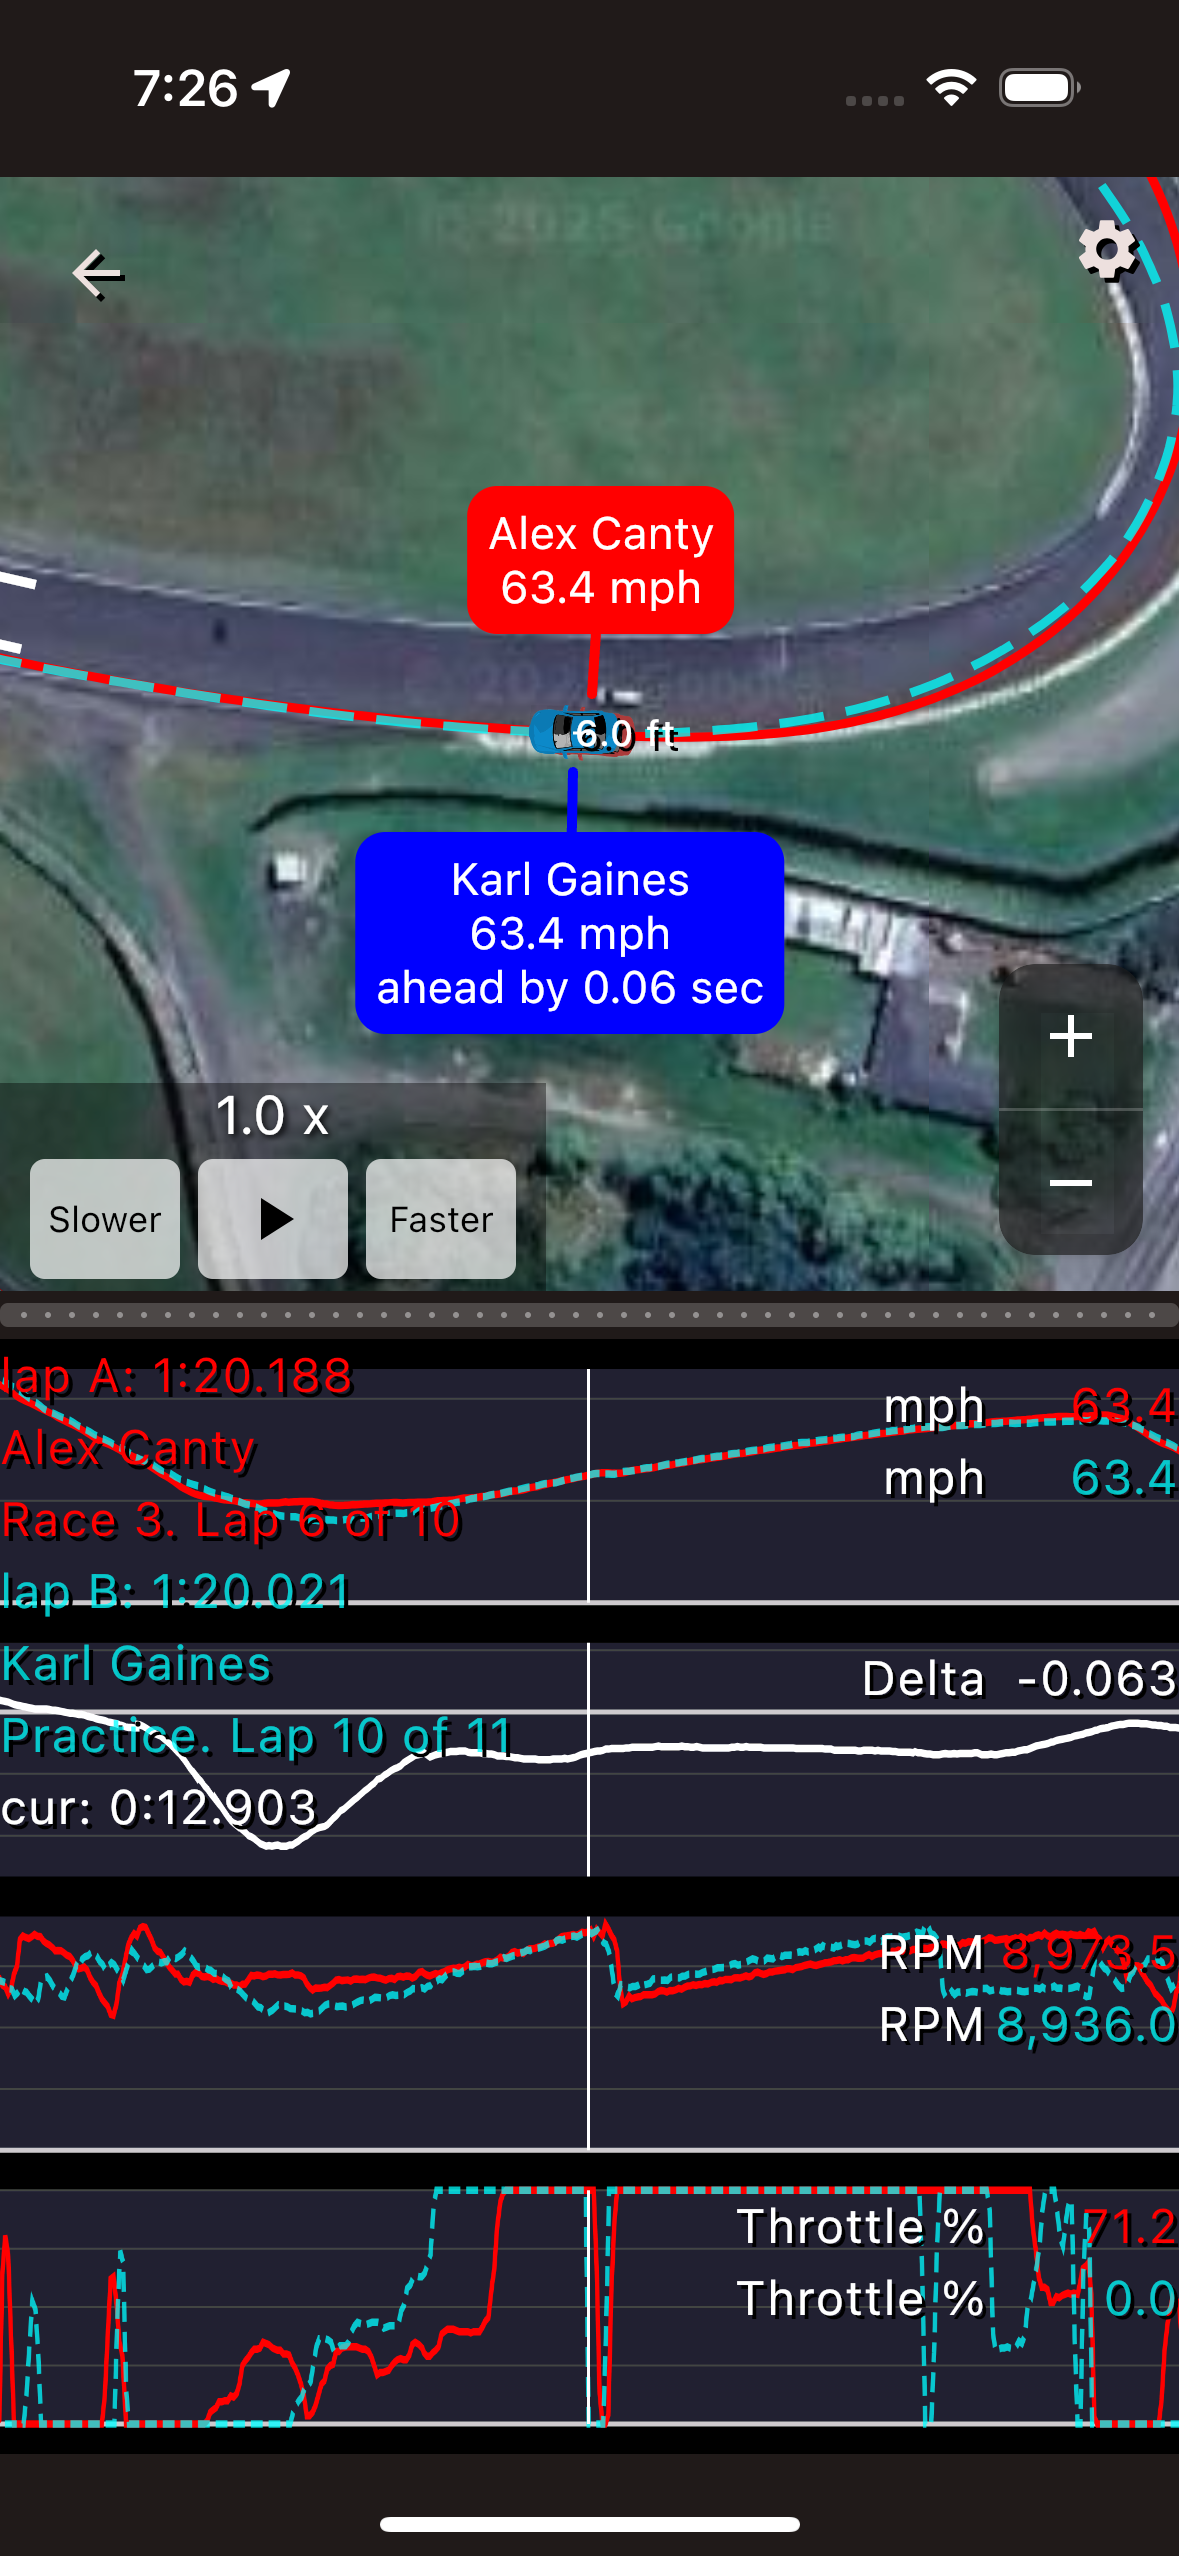Tap the Faster speed button
1179x2556 pixels.
click(x=441, y=1219)
